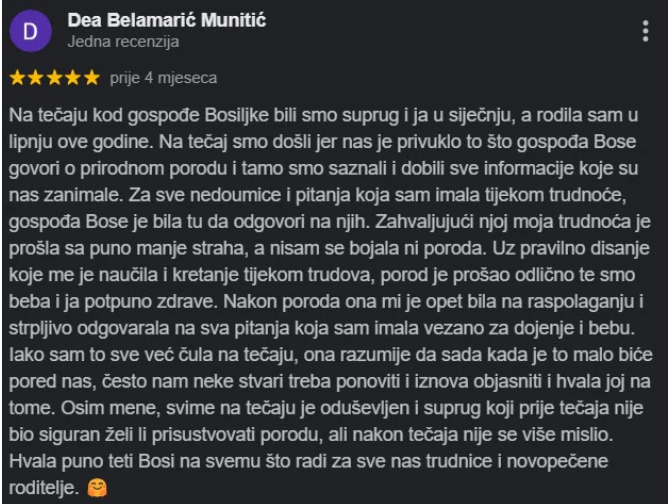
Task: Click the "prije 4 mjeseca" timestamp
Action: [x=163, y=77]
